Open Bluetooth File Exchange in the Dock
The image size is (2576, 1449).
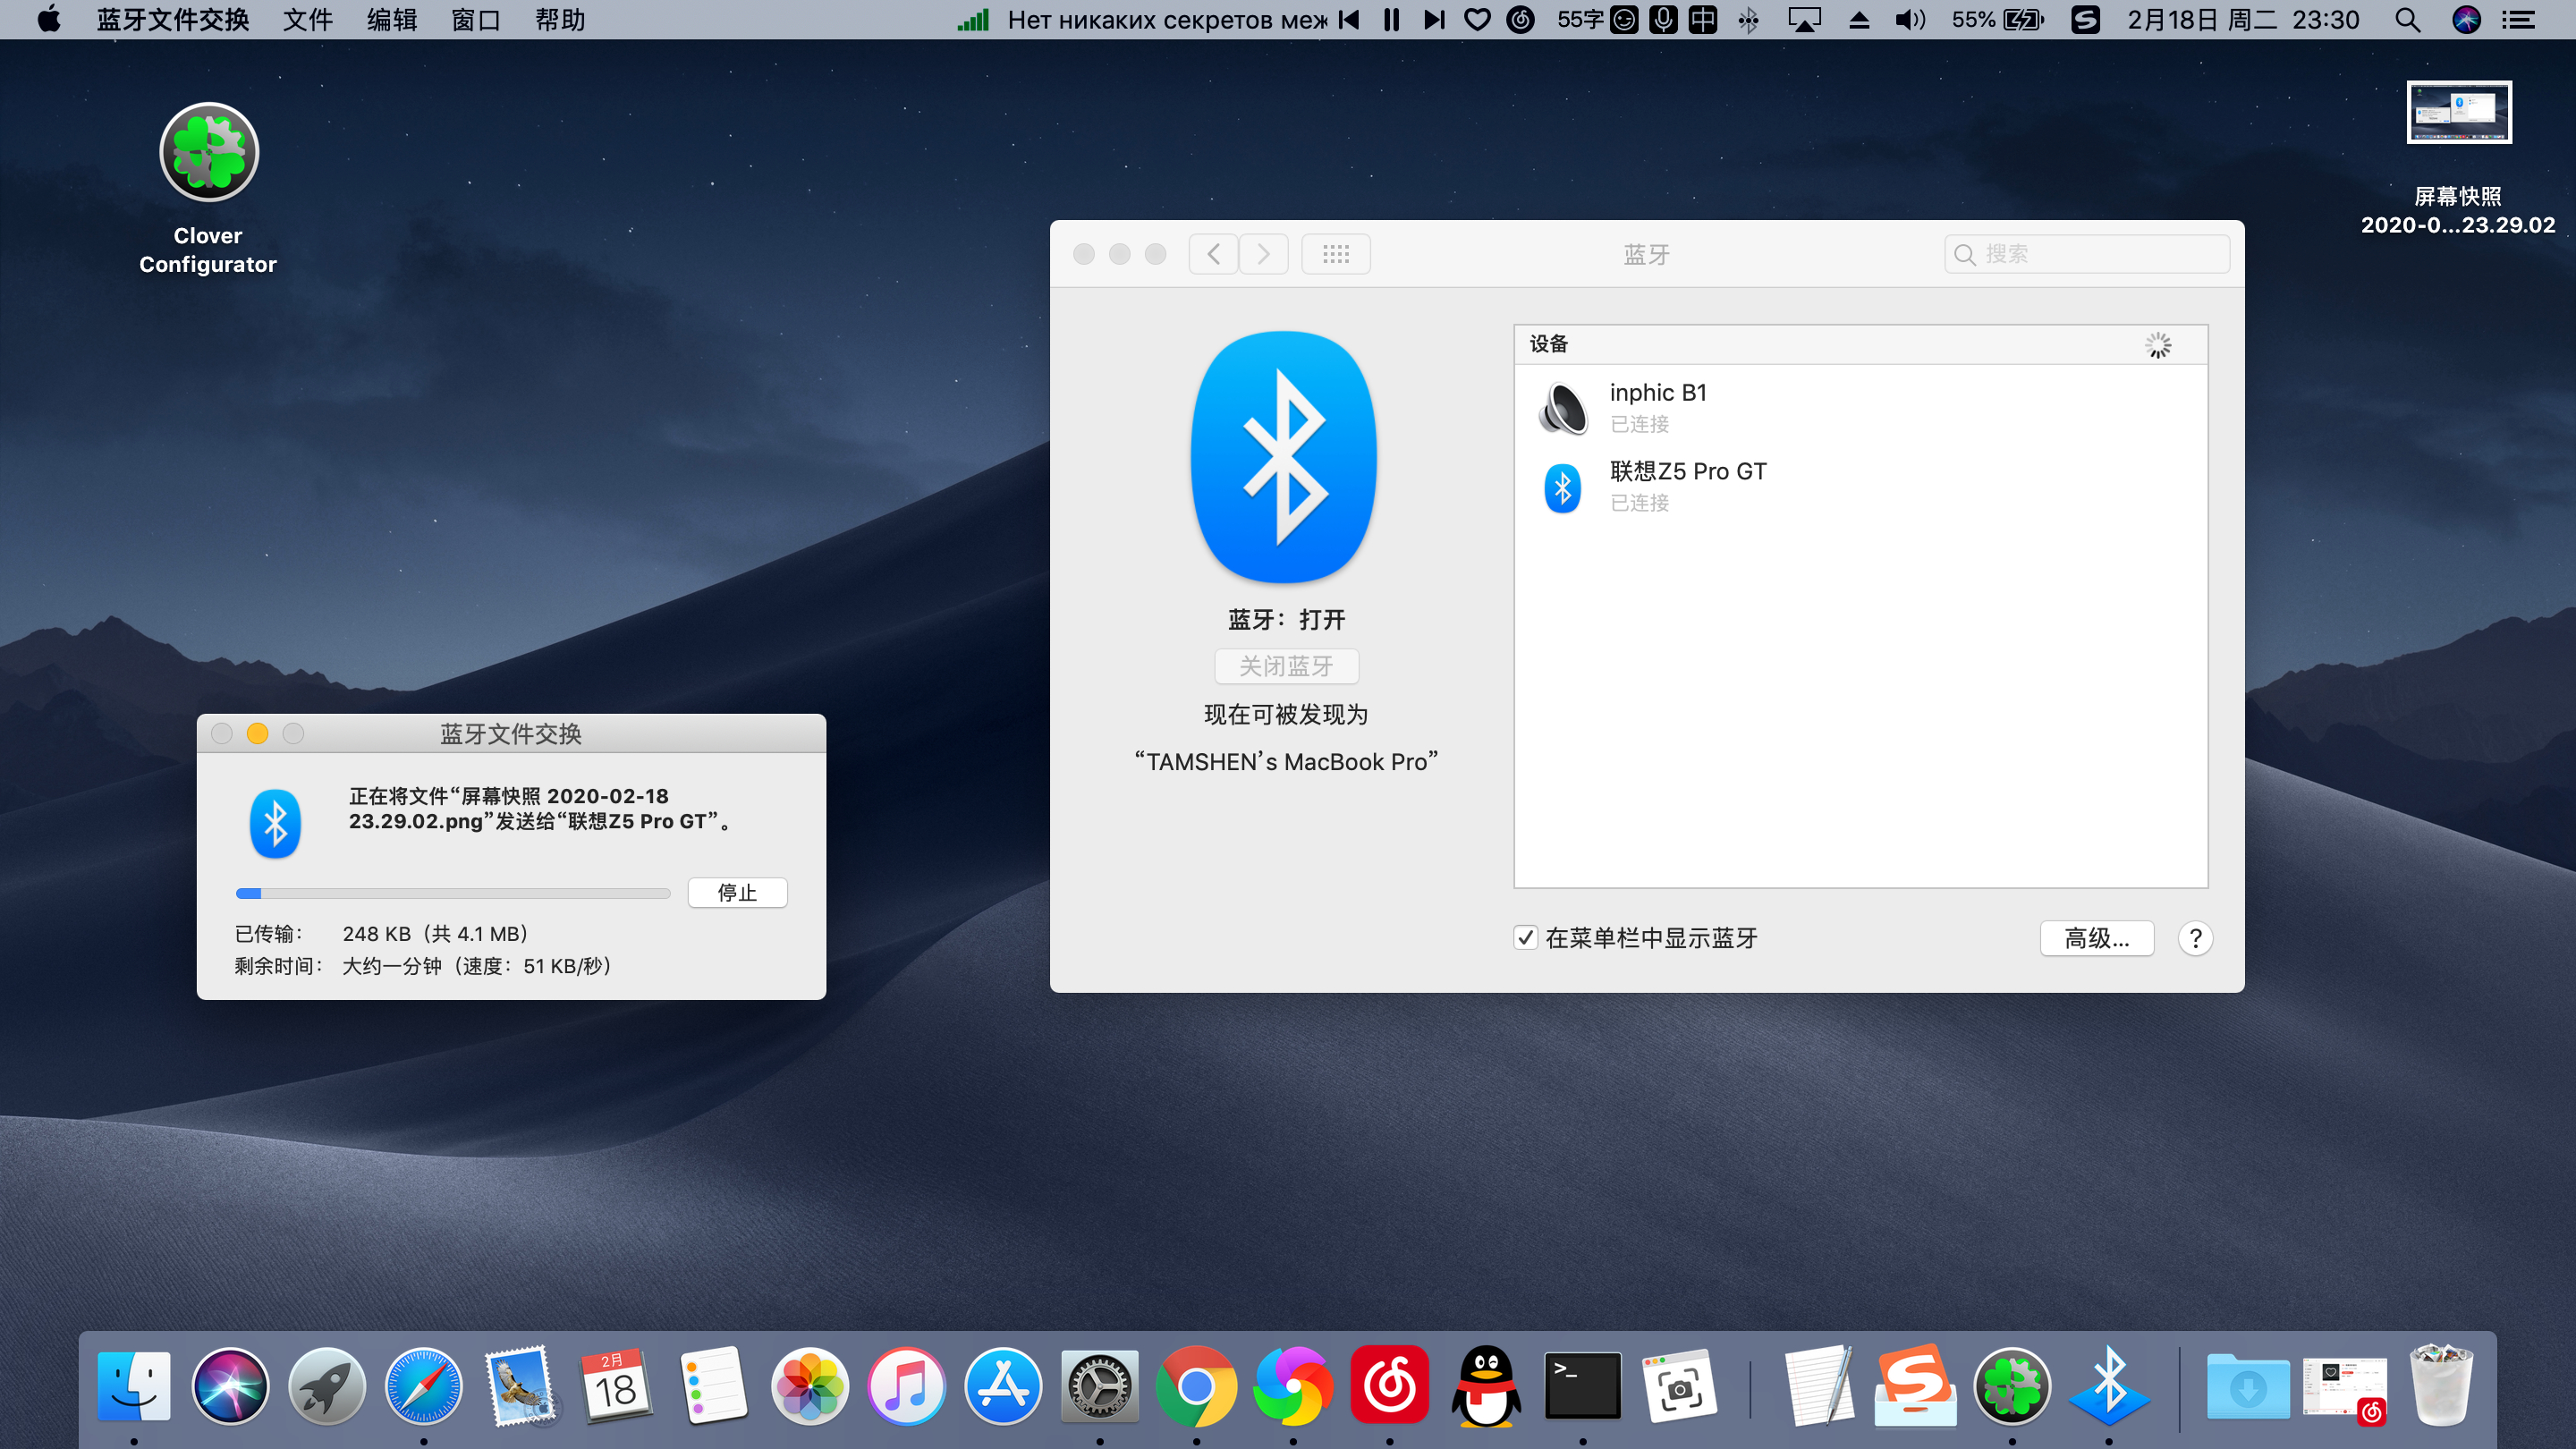coord(2109,1386)
